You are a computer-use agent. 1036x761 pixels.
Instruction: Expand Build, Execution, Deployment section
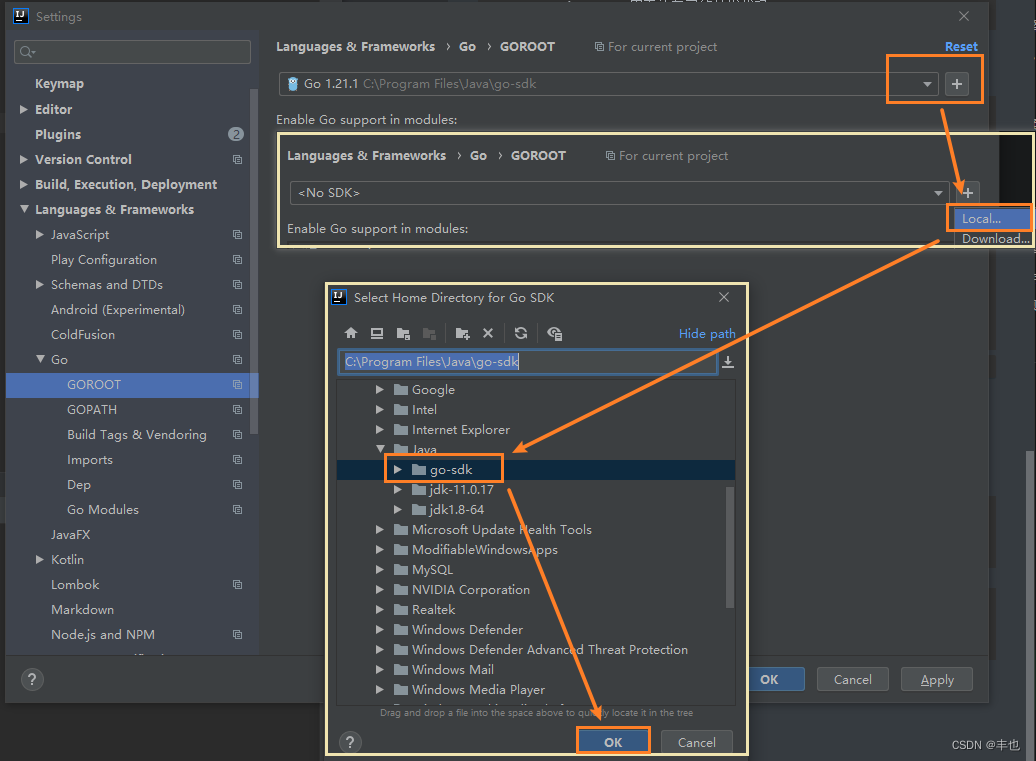pos(24,184)
